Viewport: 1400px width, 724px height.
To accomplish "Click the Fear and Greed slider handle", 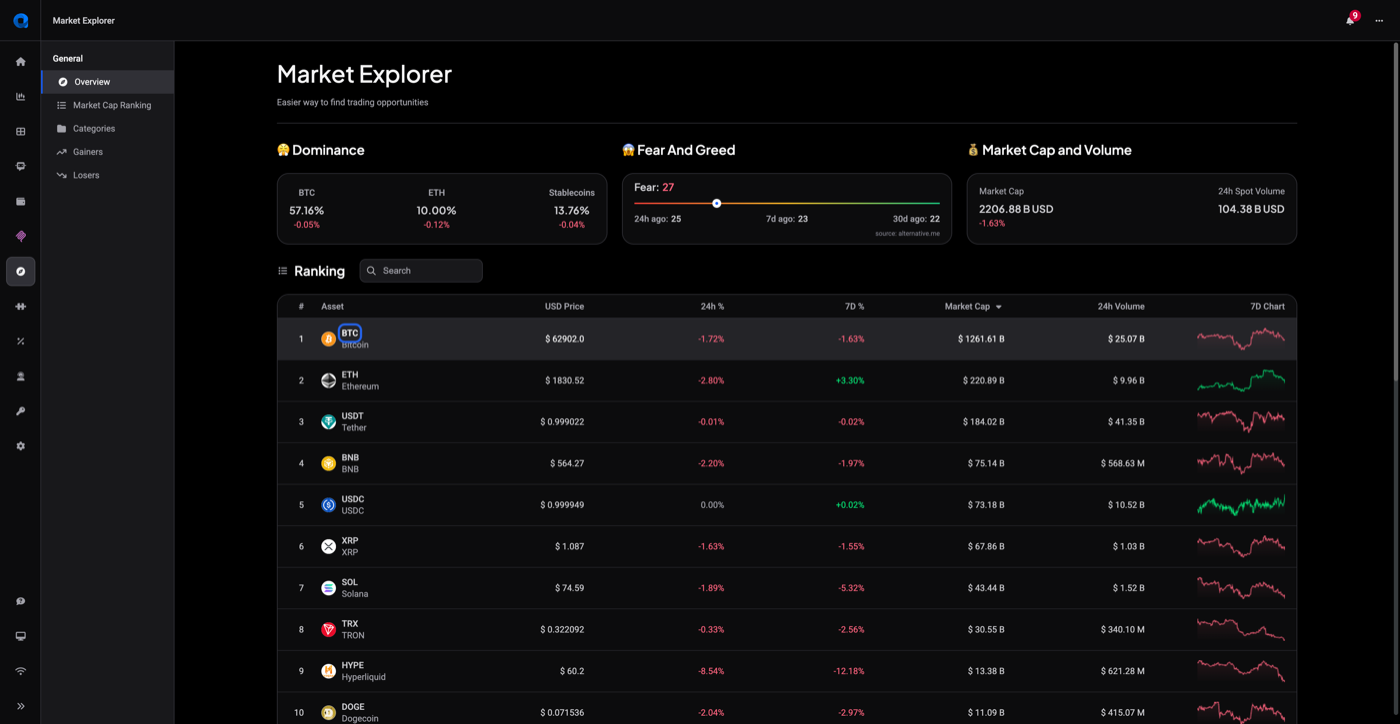I will click(717, 203).
